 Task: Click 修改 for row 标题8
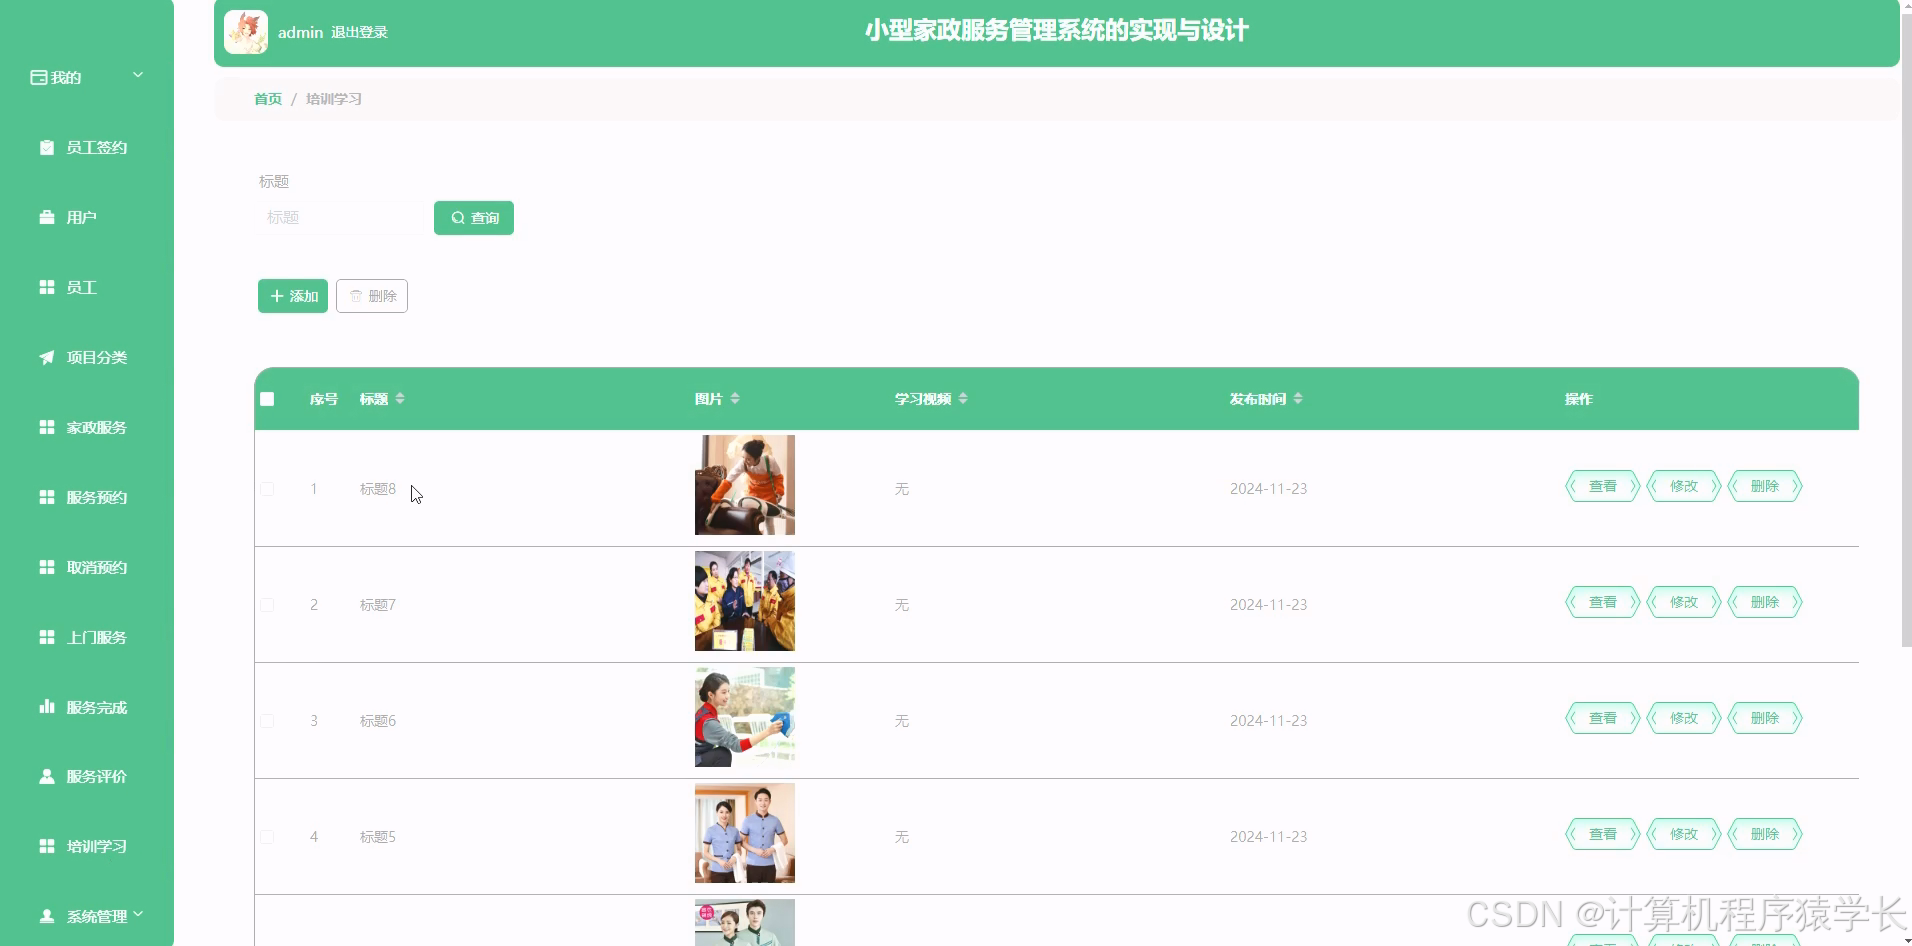pos(1683,486)
